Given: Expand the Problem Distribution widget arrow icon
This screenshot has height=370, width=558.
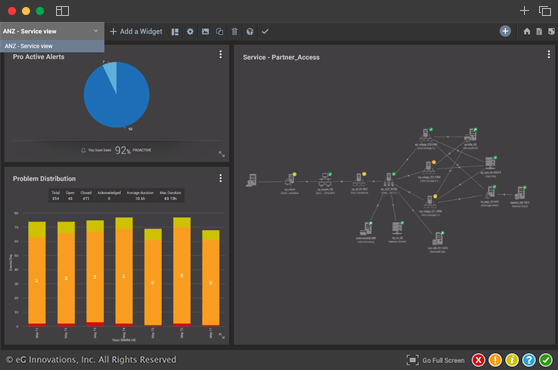Looking at the screenshot, I should (222, 336).
